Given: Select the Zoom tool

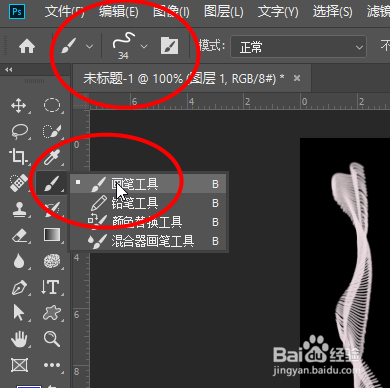Looking at the screenshot, I should 52,339.
